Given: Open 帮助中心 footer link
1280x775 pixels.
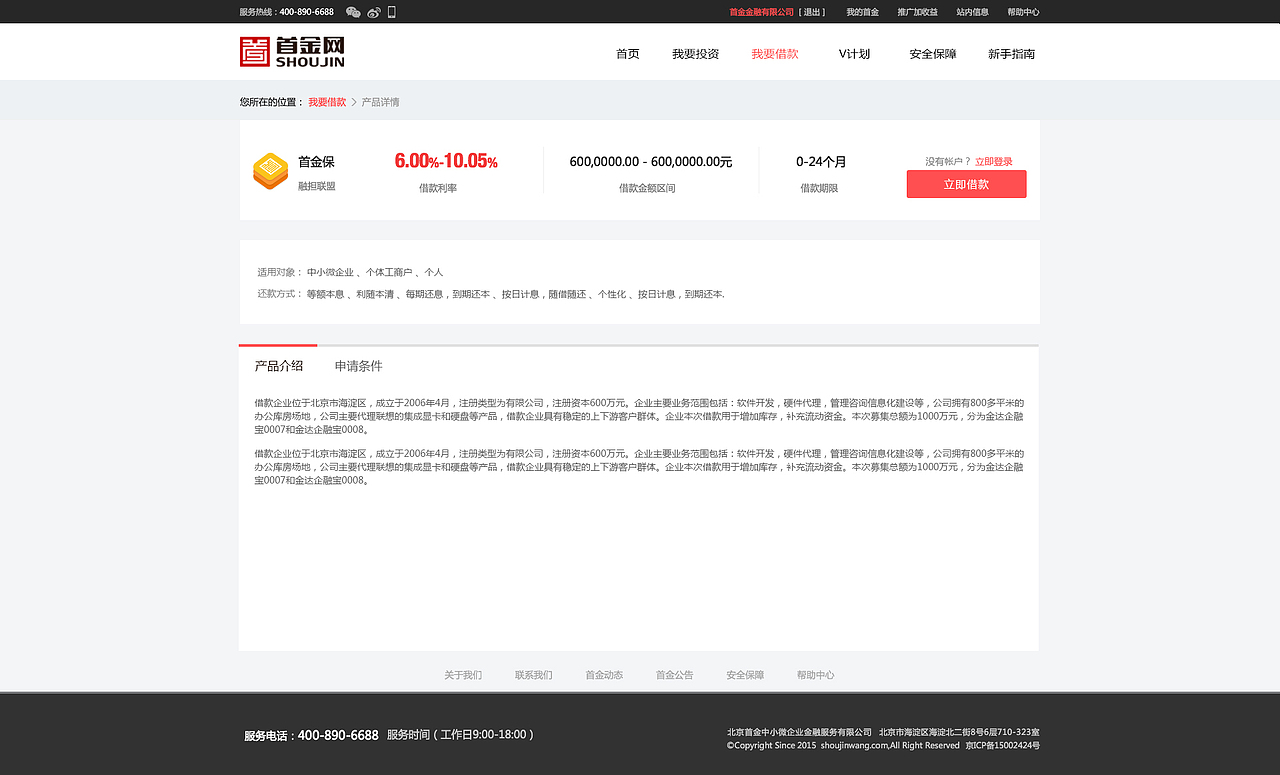Looking at the screenshot, I should (815, 675).
